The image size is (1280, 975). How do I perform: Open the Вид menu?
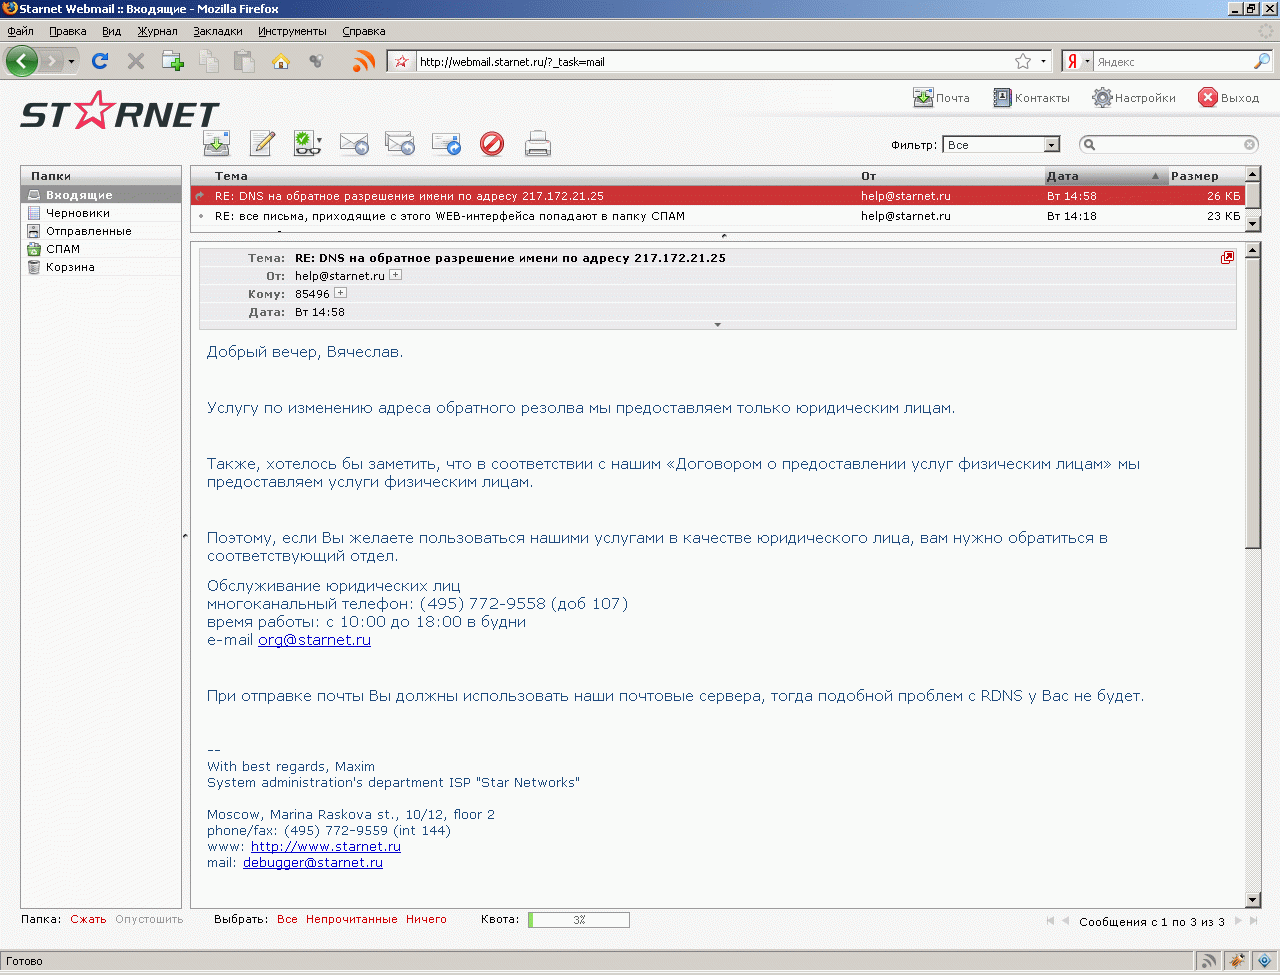point(112,31)
